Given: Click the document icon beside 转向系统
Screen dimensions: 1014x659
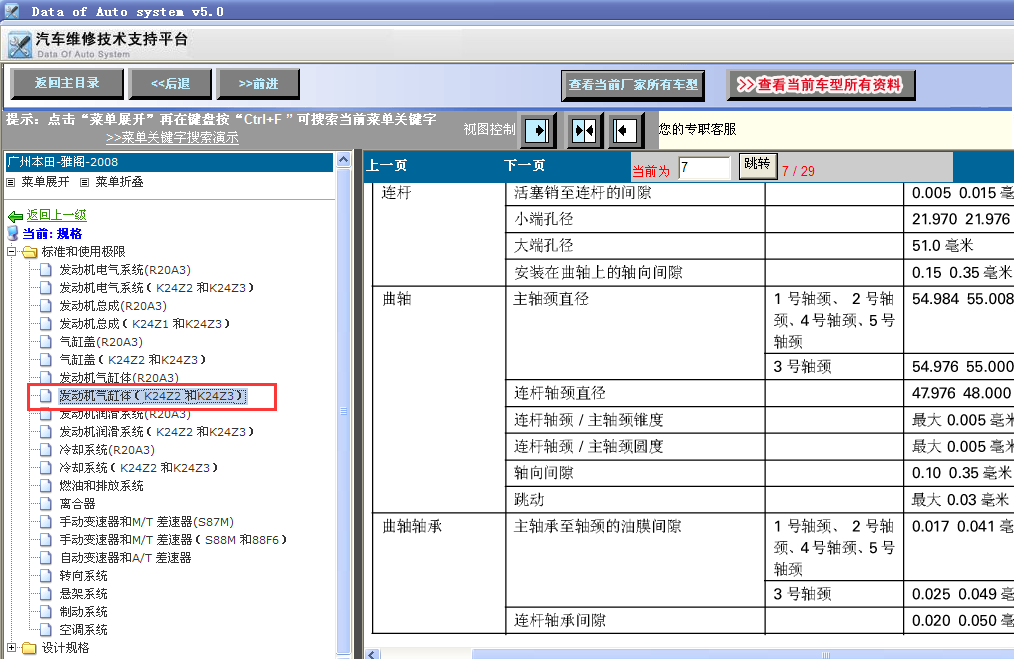Looking at the screenshot, I should click(45, 576).
